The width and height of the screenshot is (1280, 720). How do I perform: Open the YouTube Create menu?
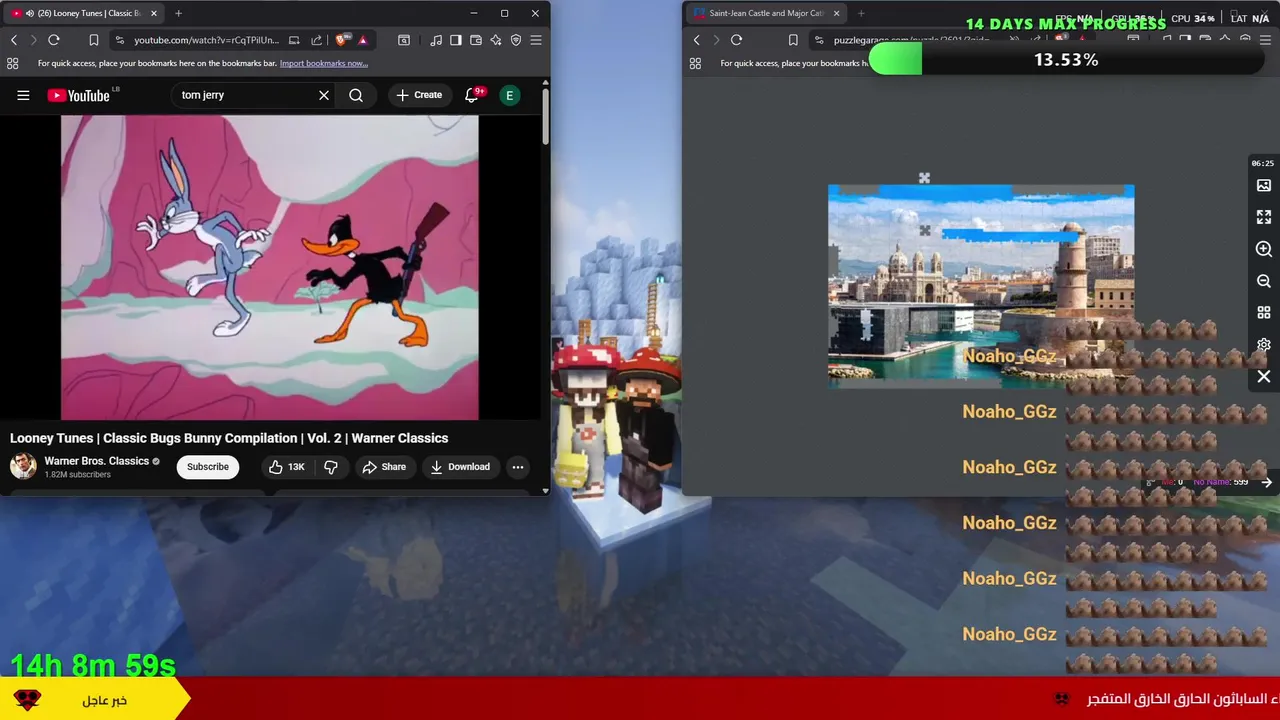pos(419,95)
